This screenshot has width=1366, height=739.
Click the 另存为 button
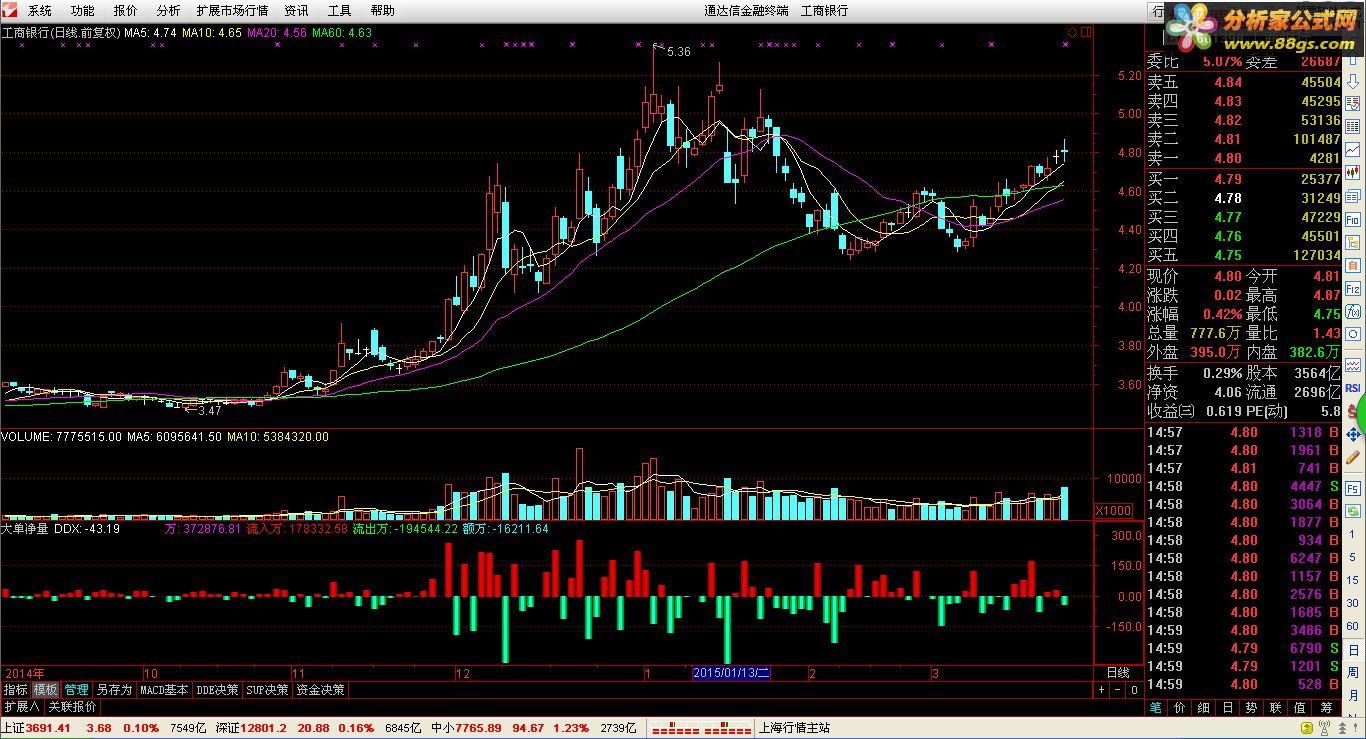tap(114, 690)
